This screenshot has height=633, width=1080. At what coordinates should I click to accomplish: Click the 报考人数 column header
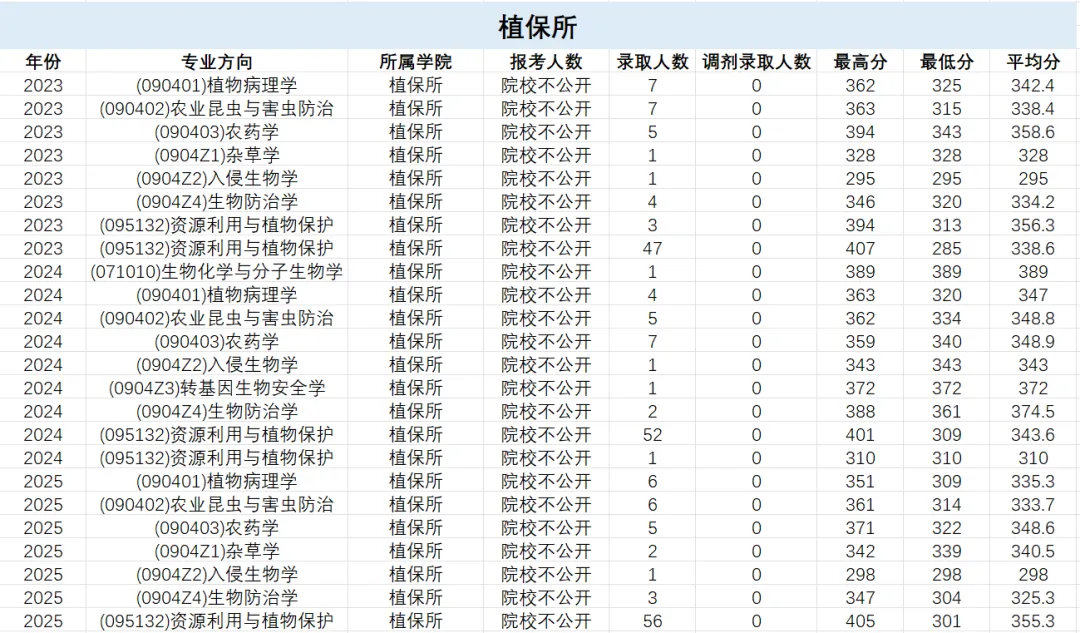pos(546,62)
